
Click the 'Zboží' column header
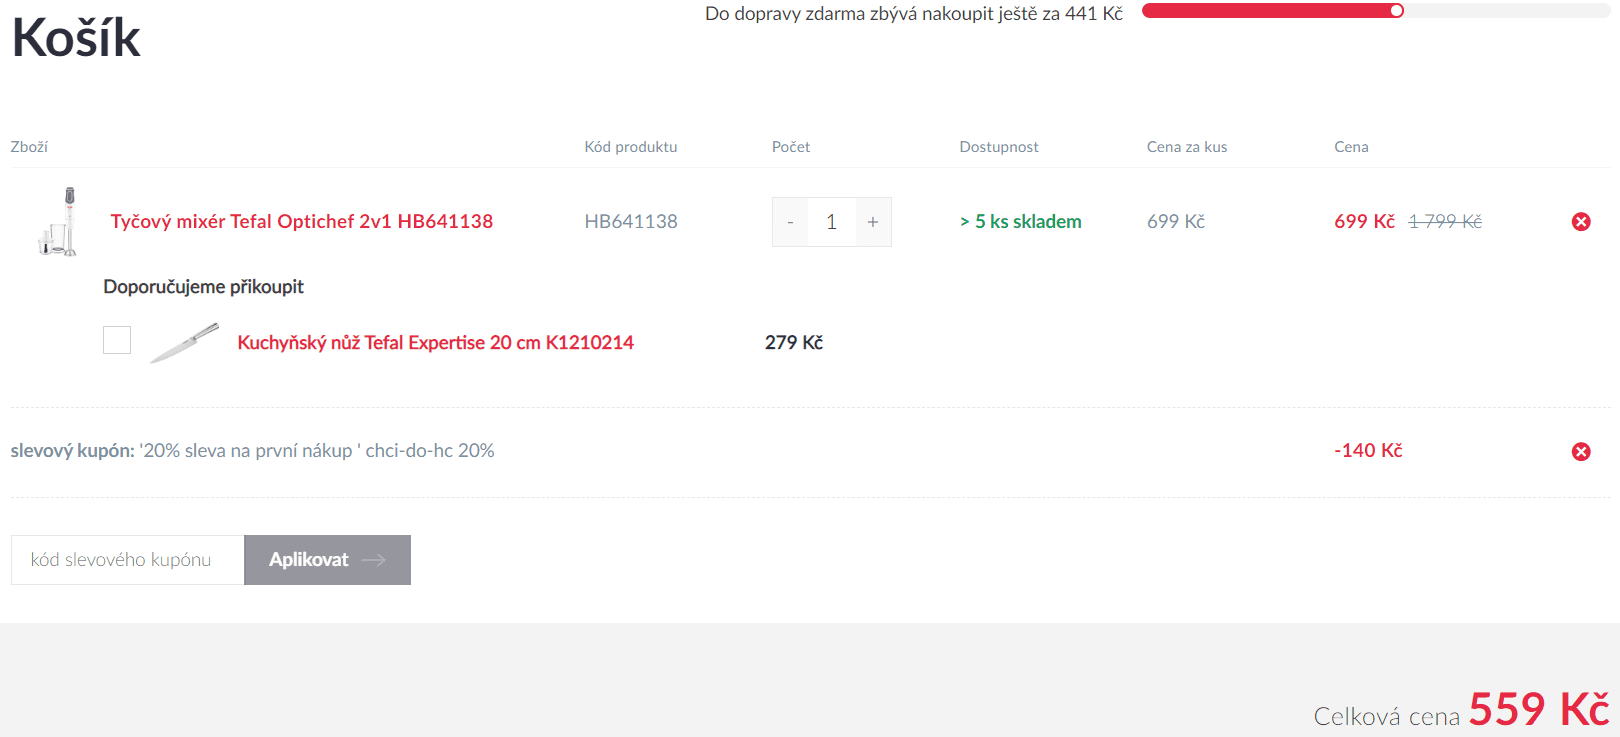pos(29,147)
